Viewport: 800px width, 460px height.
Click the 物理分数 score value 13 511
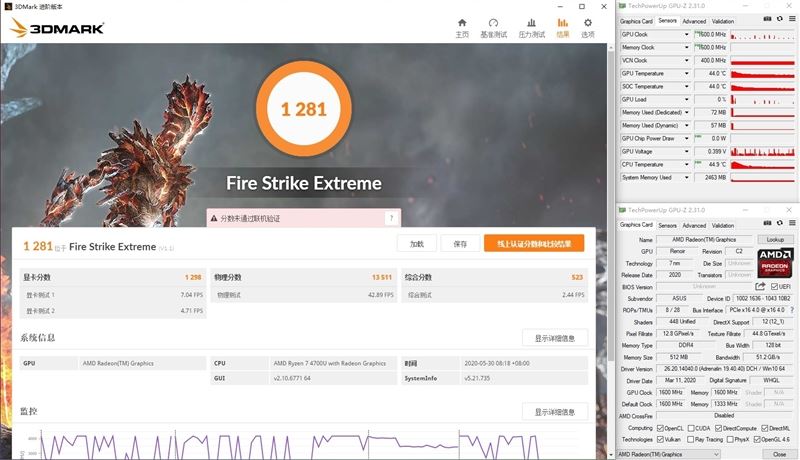pyautogui.click(x=382, y=277)
